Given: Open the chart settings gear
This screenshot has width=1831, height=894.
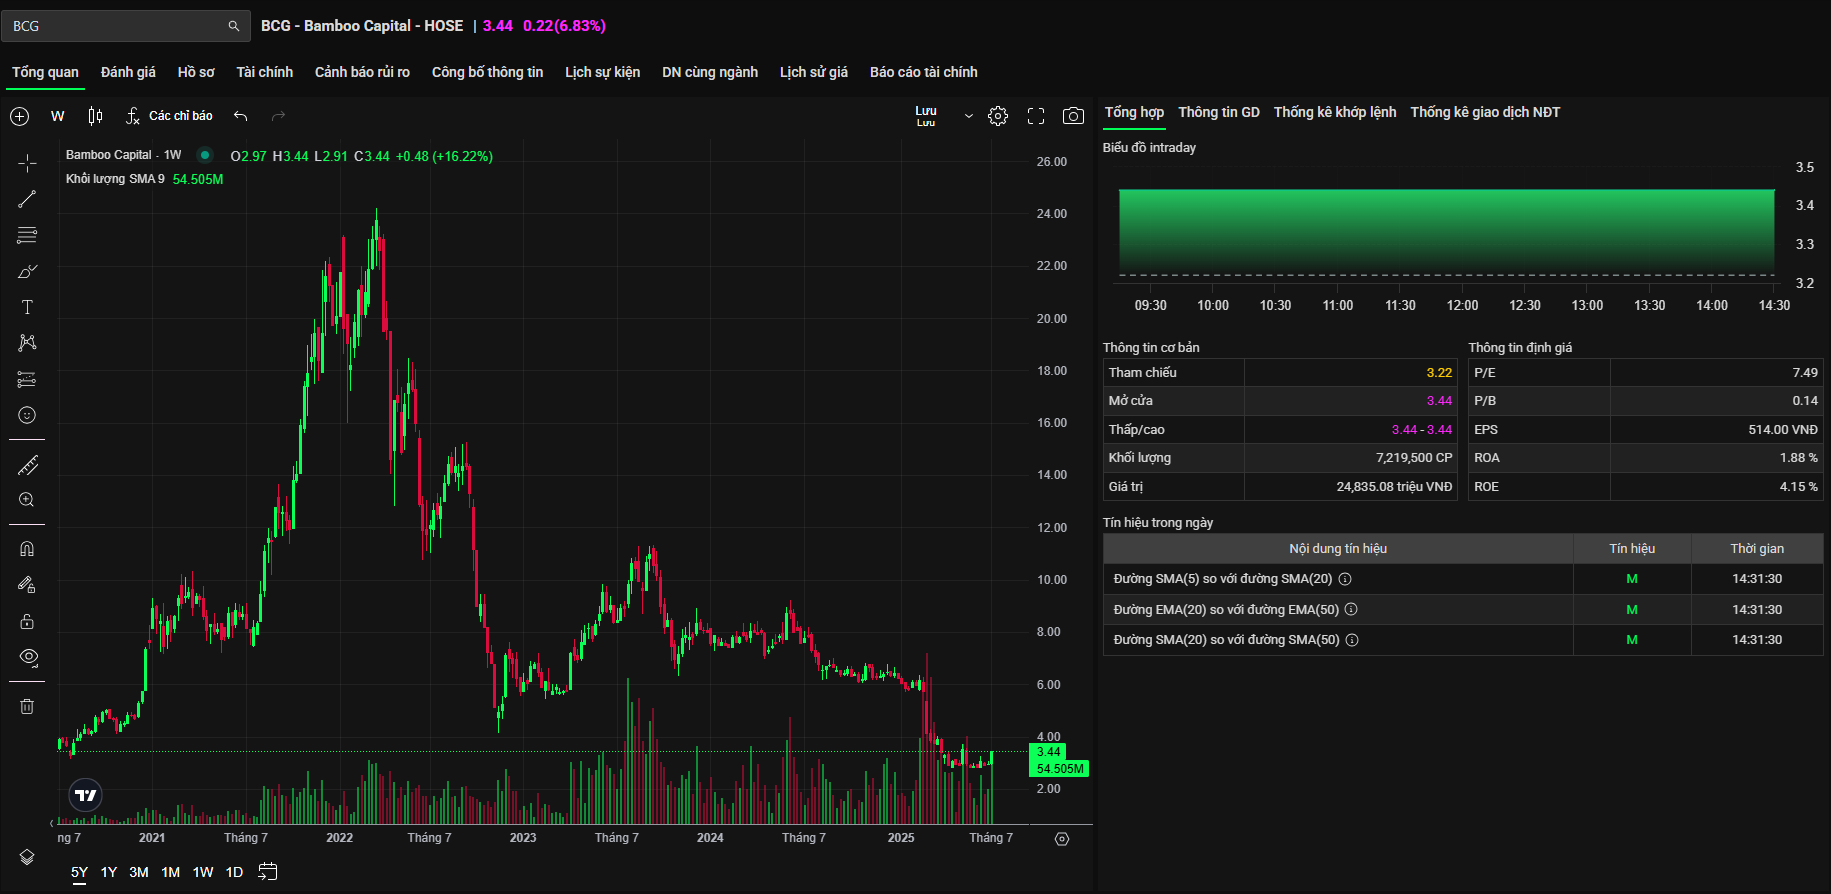Looking at the screenshot, I should 998,116.
